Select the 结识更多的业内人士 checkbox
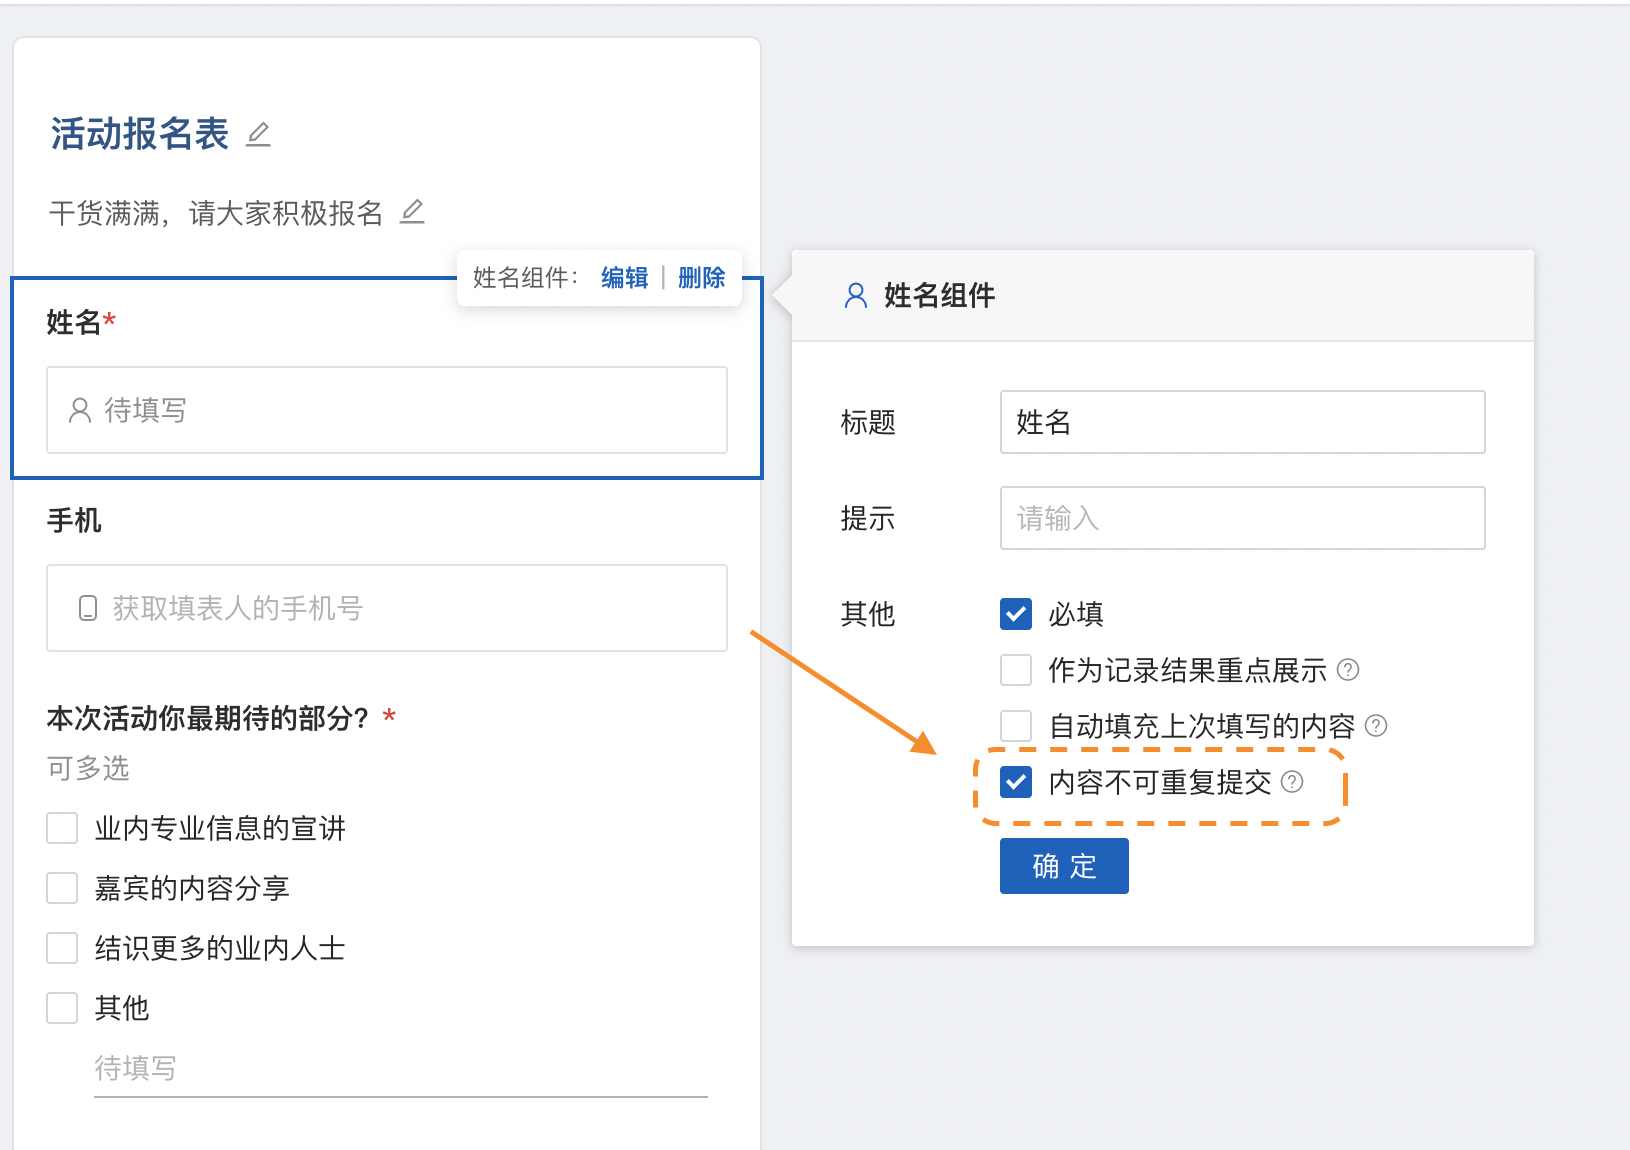Screen dimensions: 1630x1150 tap(62, 948)
